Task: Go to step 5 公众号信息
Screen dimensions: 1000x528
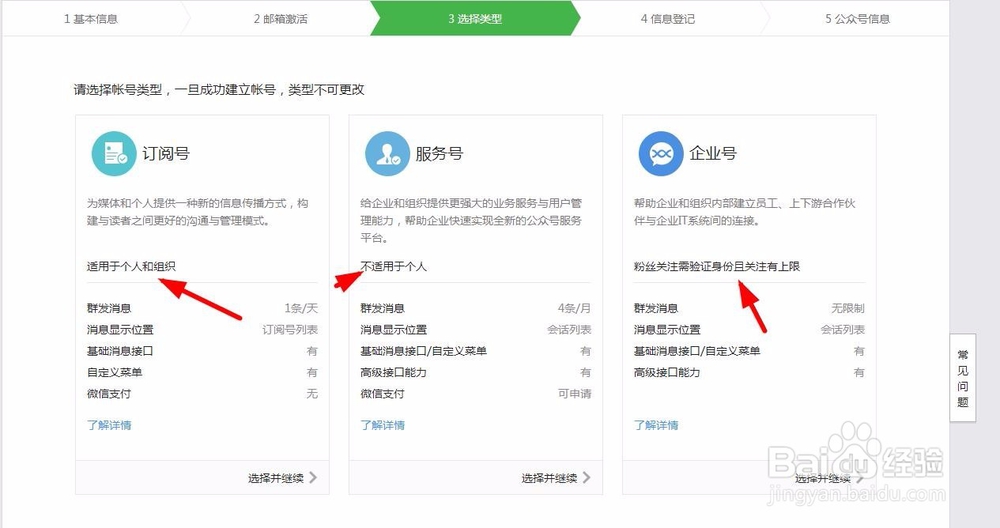Action: point(857,18)
